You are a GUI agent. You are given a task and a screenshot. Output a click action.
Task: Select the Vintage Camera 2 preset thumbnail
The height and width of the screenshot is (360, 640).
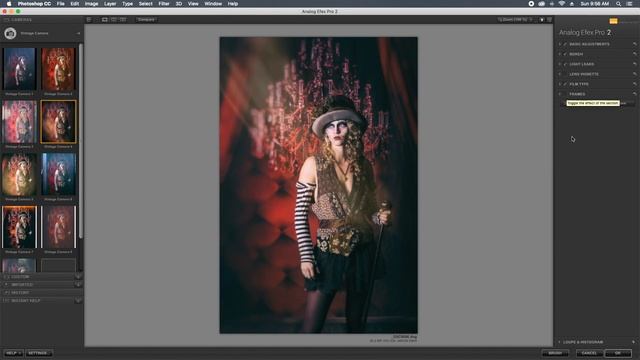58,69
